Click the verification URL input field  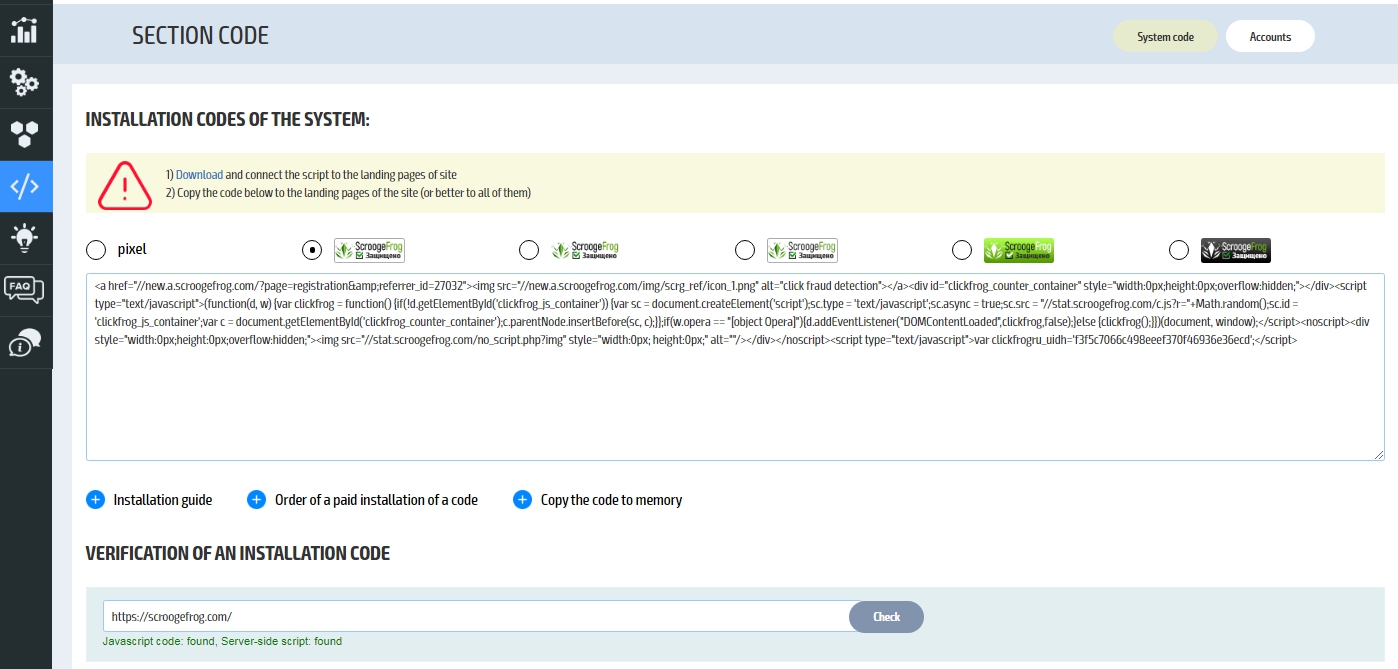pyautogui.click(x=476, y=617)
